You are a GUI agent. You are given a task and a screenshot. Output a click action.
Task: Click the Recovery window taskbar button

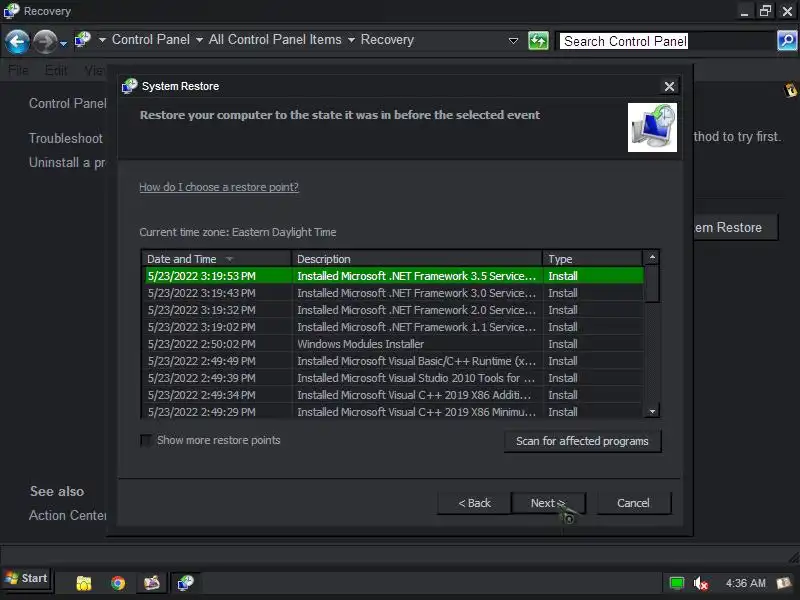click(185, 582)
